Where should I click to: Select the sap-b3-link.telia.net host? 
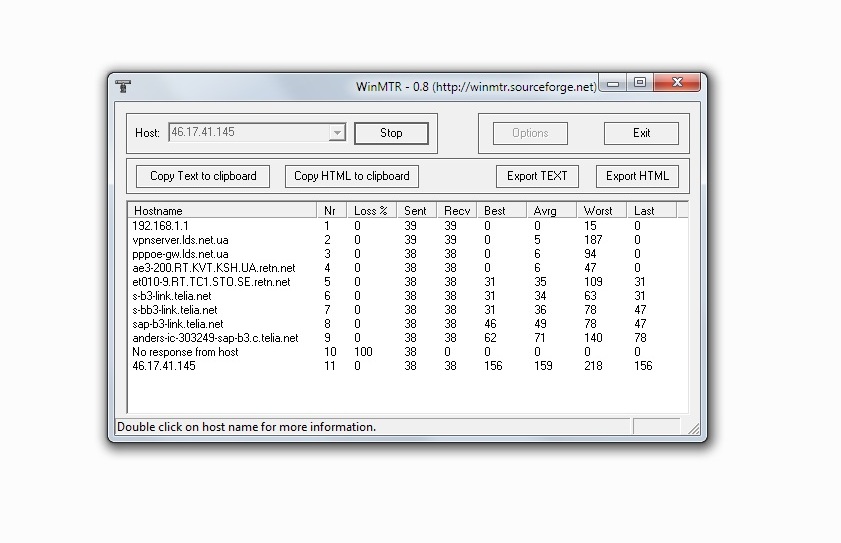(178, 324)
